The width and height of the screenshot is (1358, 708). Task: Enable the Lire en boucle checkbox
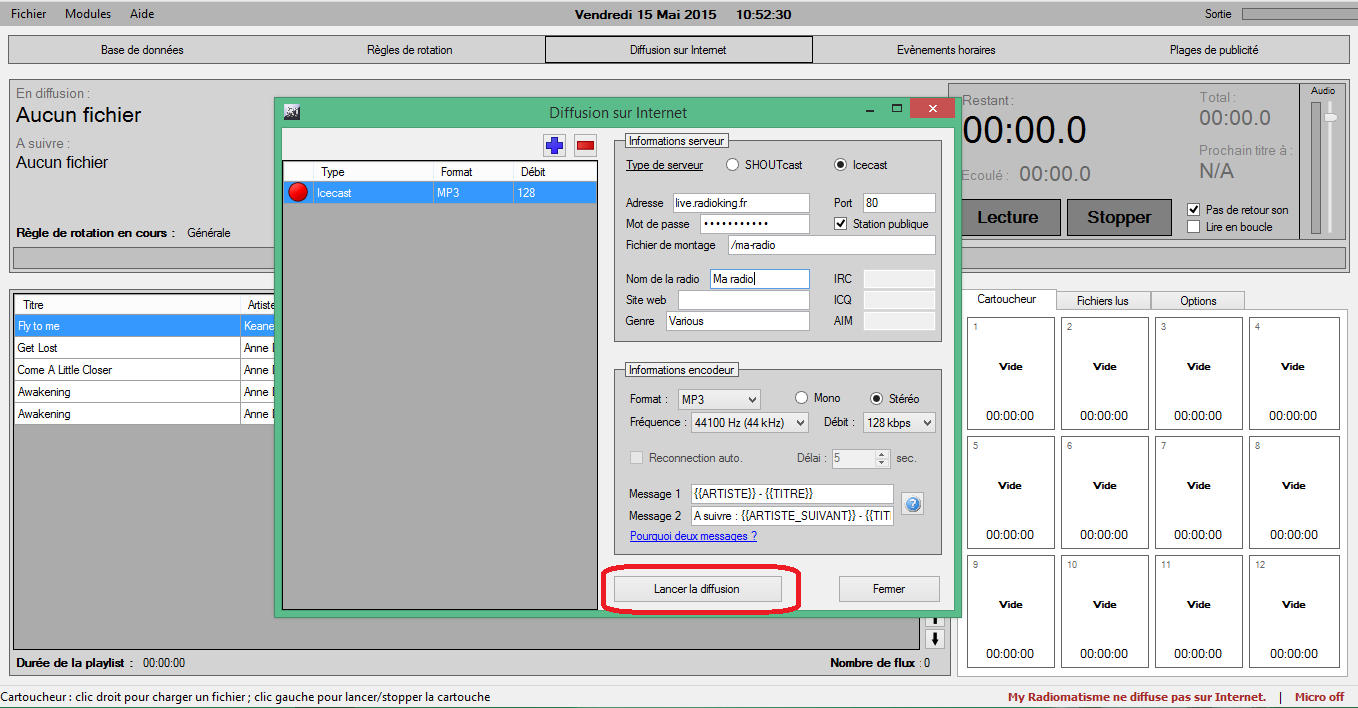tap(1193, 227)
